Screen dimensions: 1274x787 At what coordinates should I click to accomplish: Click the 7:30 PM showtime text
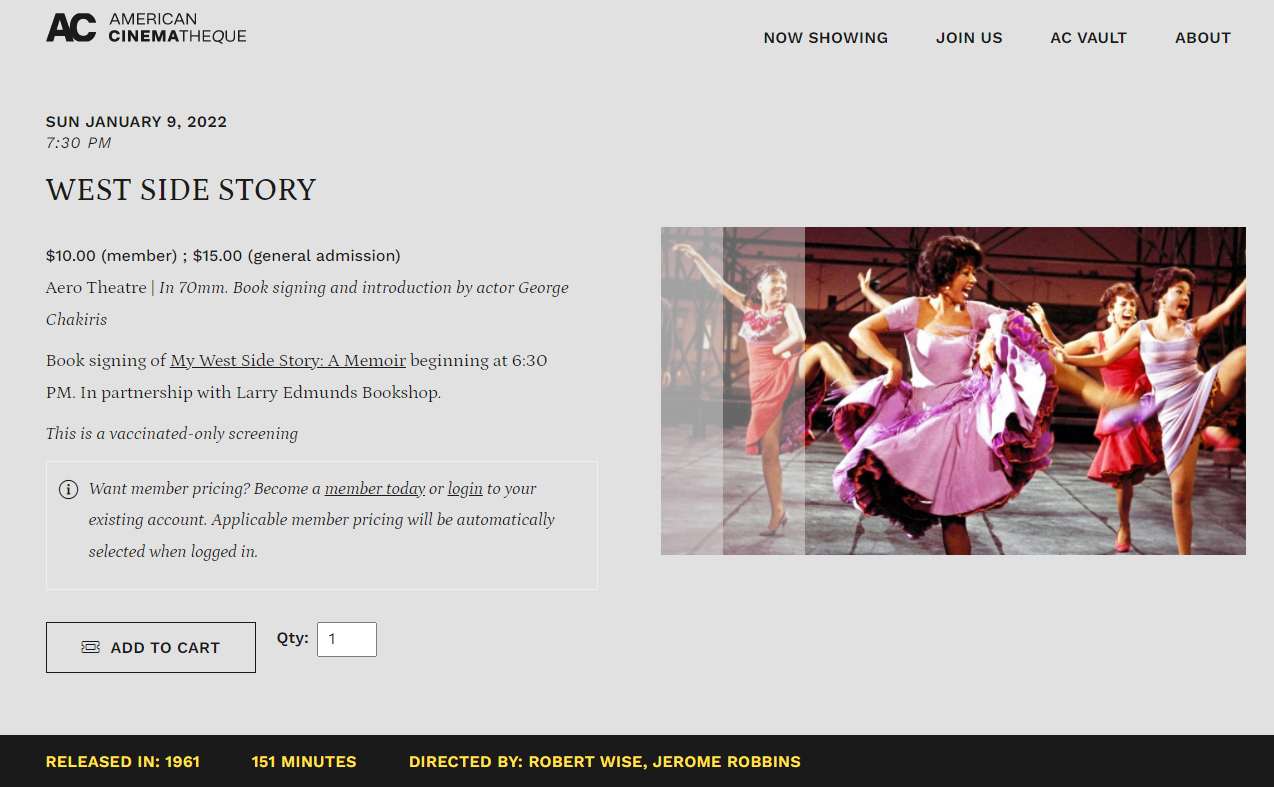point(78,143)
